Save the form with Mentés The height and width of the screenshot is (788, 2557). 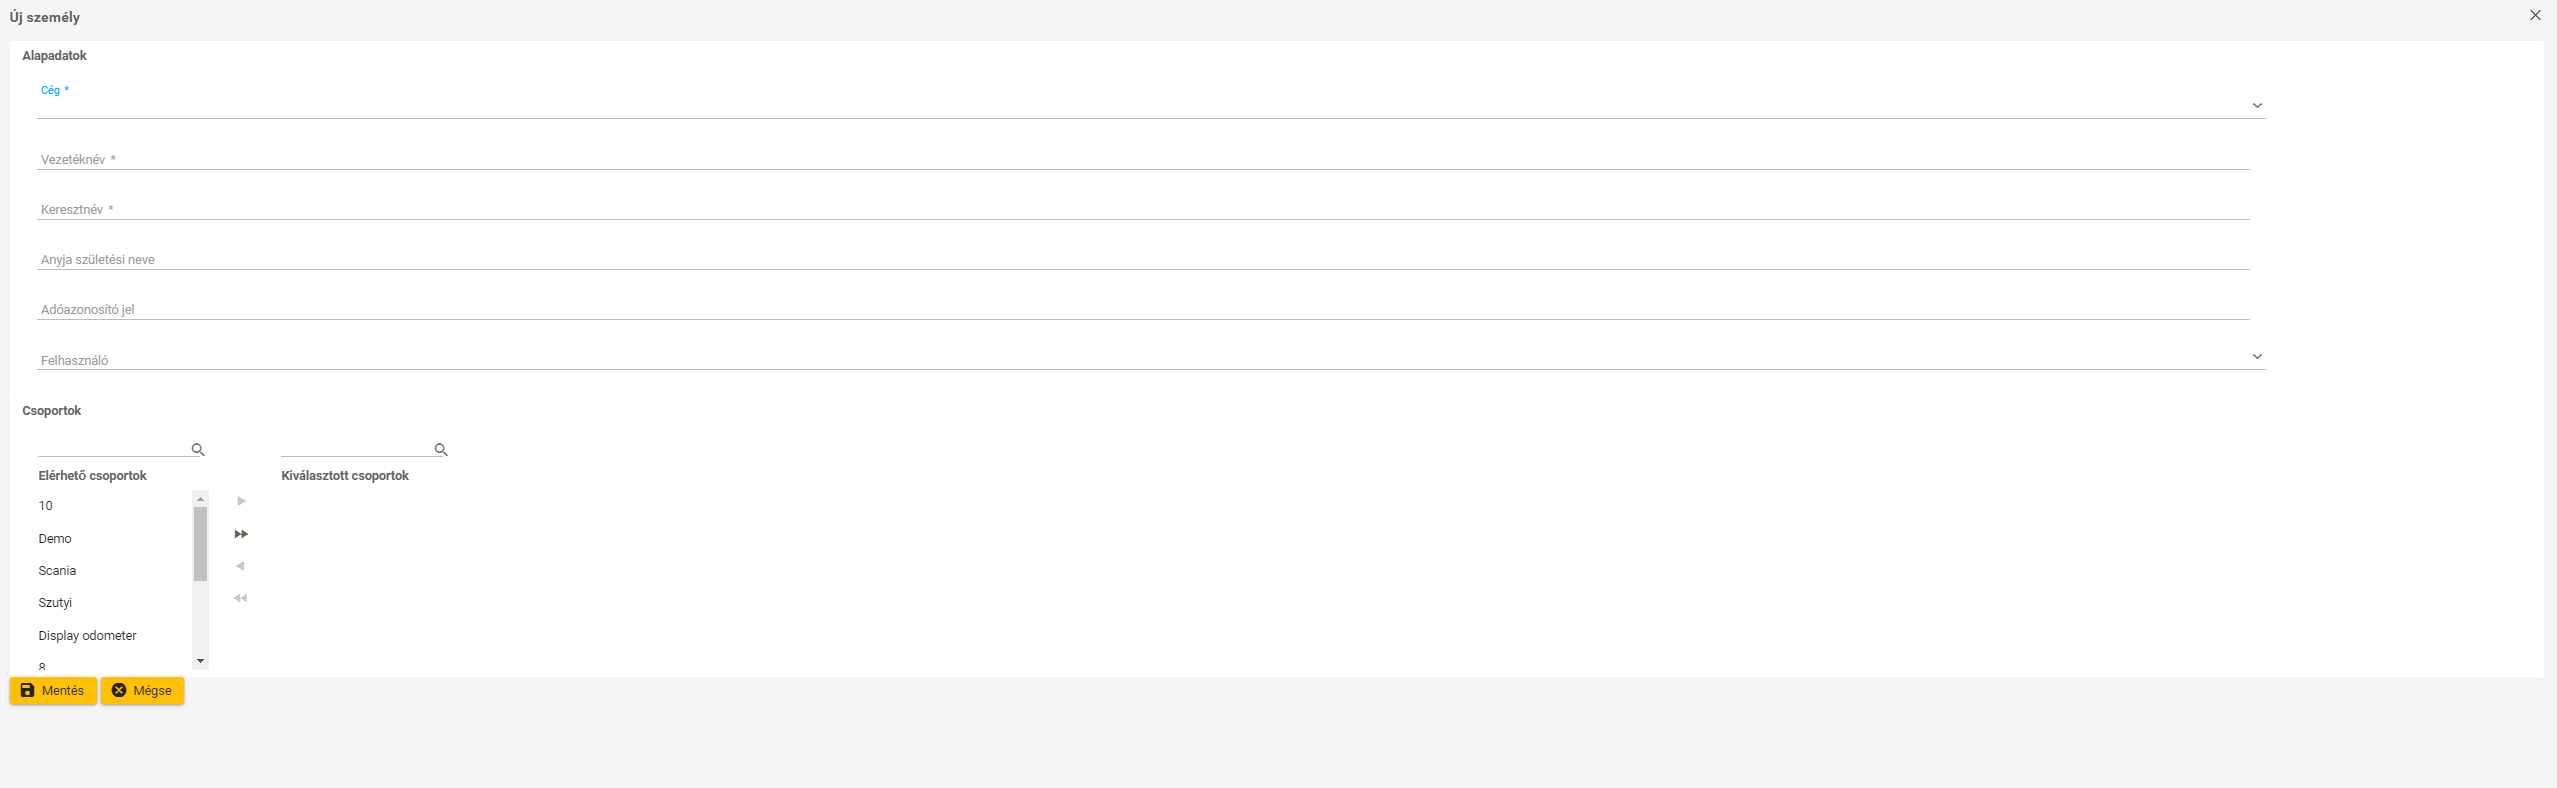point(53,691)
